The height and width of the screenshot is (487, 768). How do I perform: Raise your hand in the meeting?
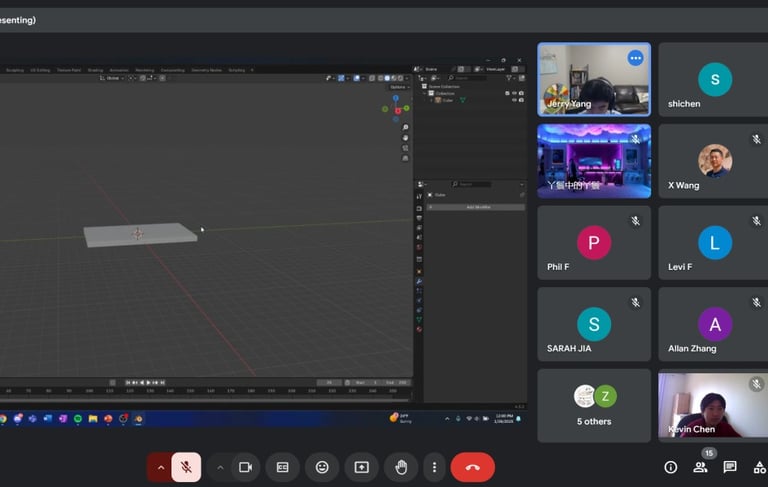pos(401,467)
